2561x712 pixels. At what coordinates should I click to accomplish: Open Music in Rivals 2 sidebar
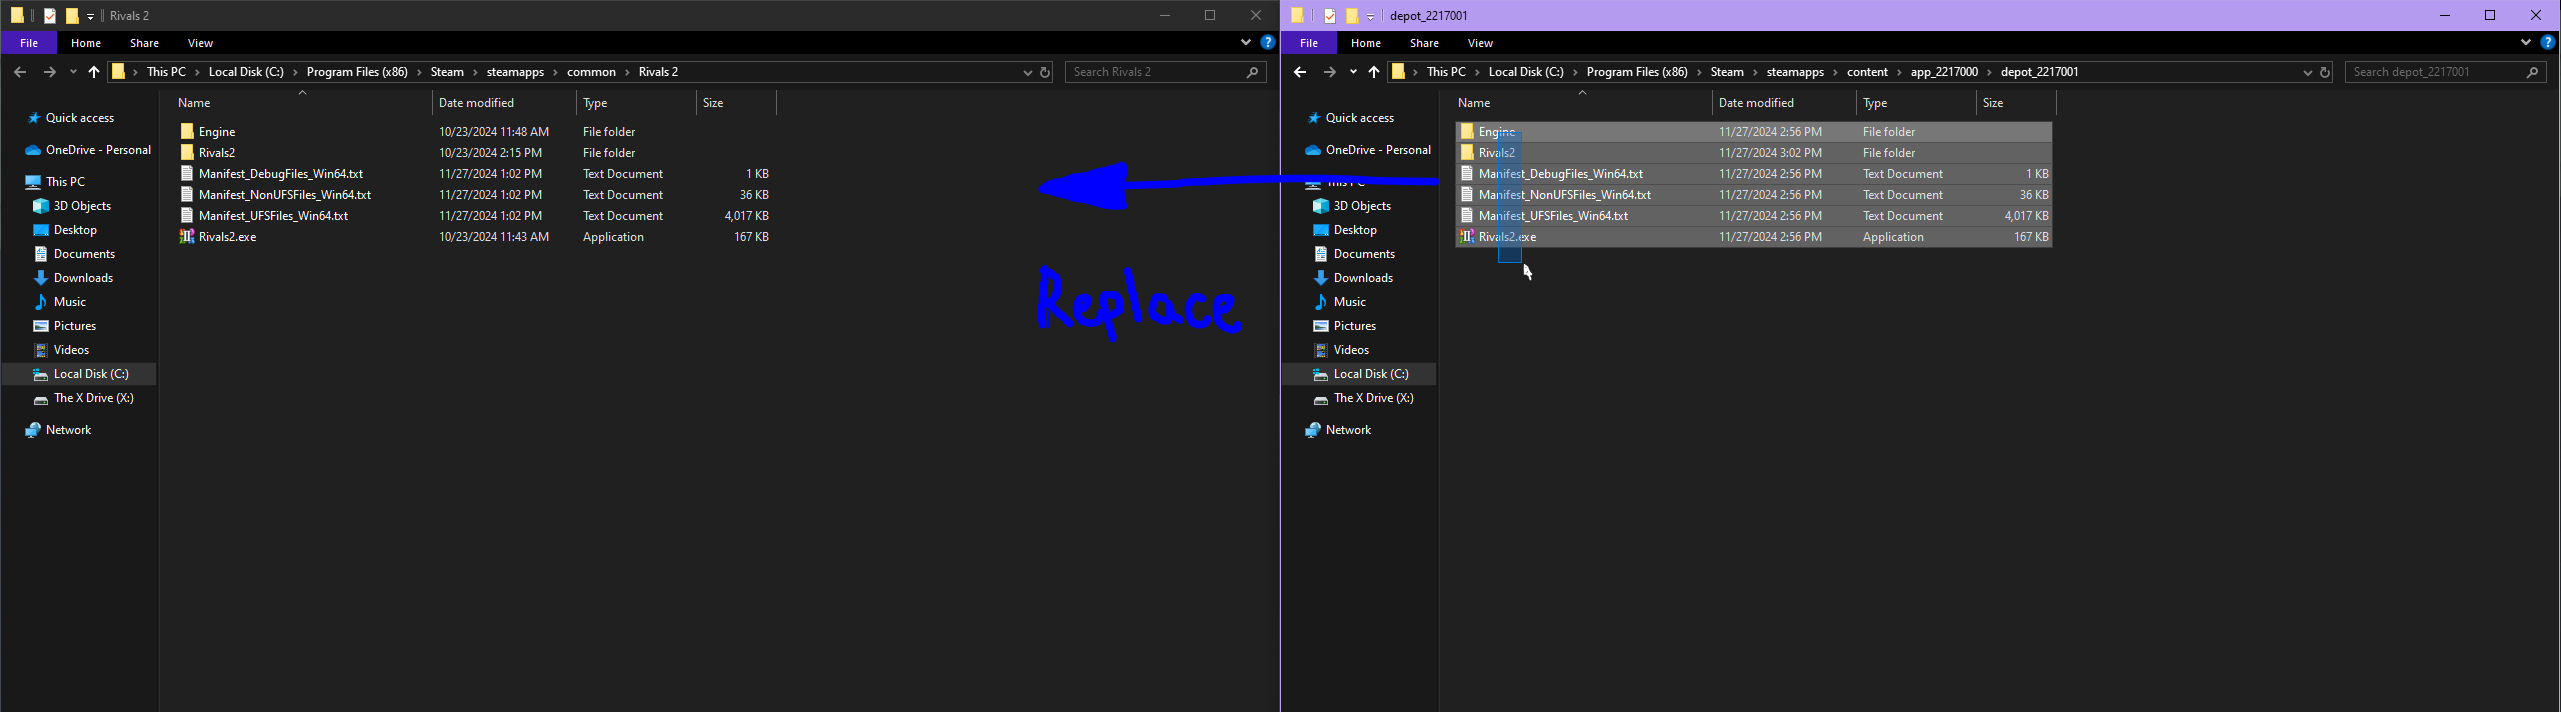[69, 302]
